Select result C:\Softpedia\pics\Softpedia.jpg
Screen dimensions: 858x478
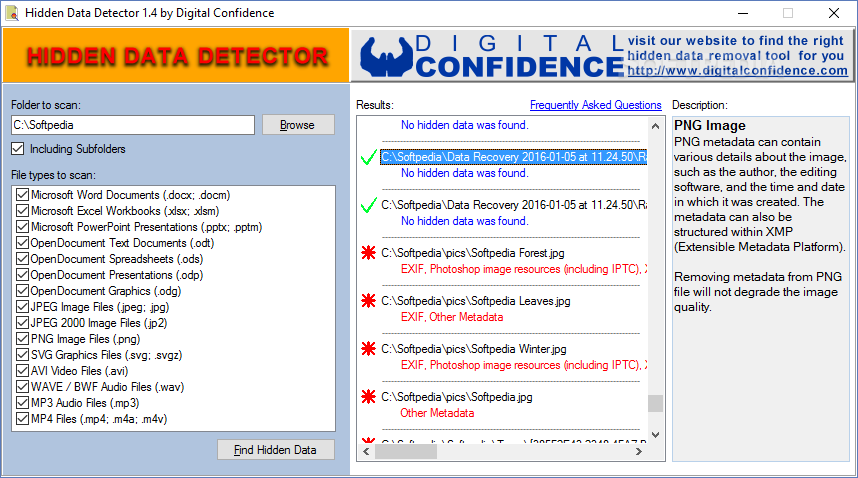coord(457,397)
